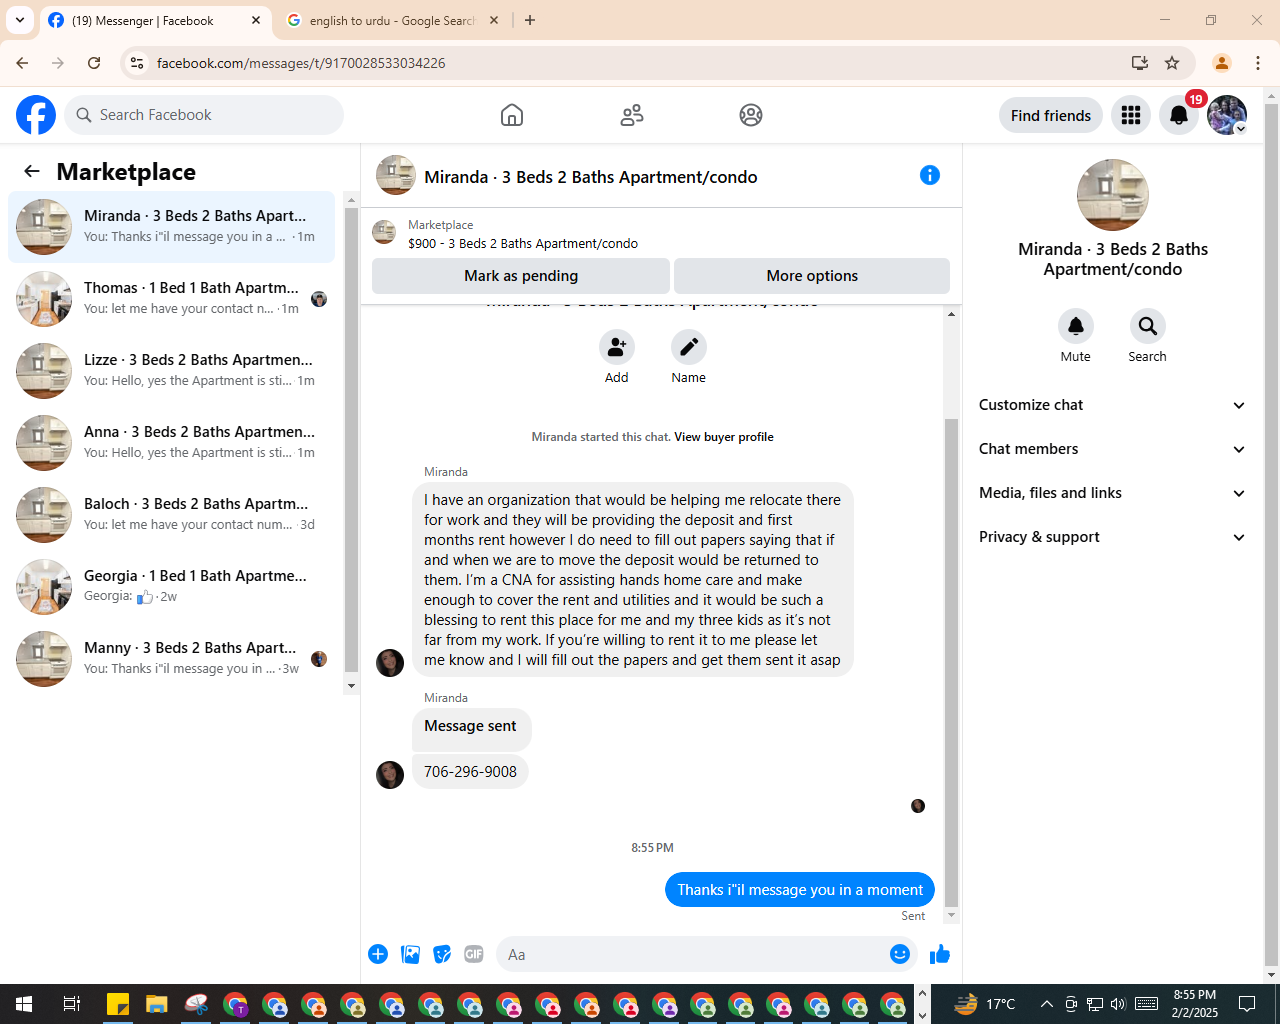Click More options button

tap(812, 276)
